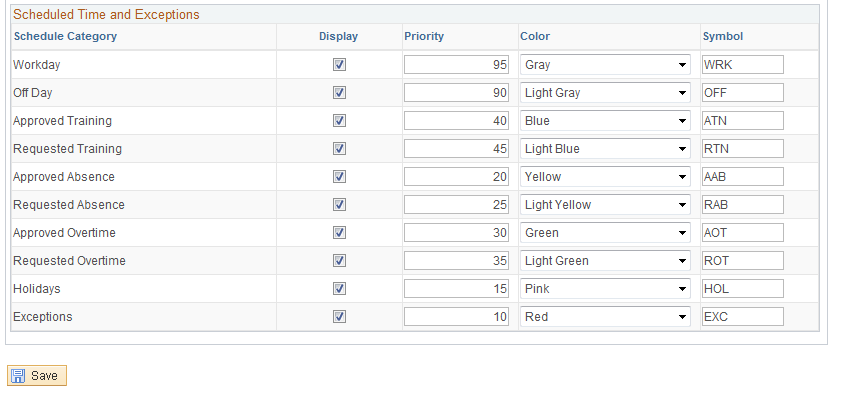Click the ATN symbol field
861x401 pixels.
pyautogui.click(x=742, y=121)
